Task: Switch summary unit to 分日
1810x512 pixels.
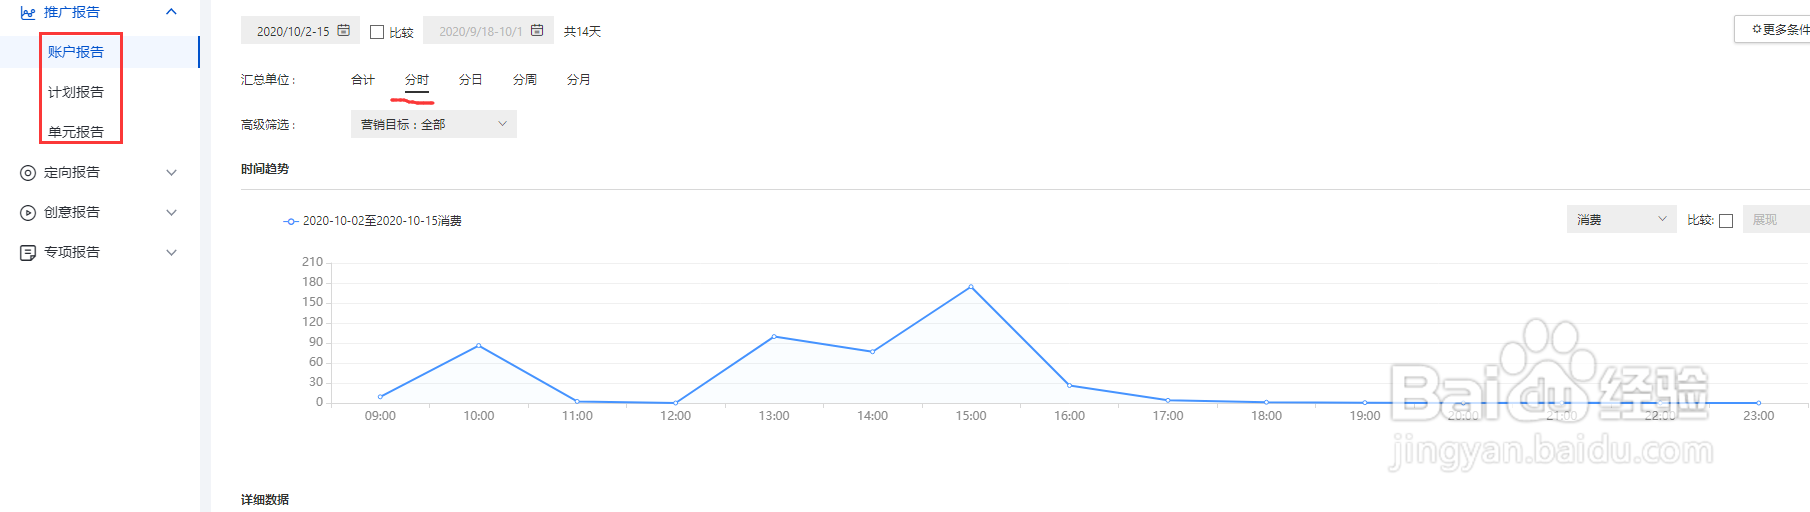Action: coord(470,80)
